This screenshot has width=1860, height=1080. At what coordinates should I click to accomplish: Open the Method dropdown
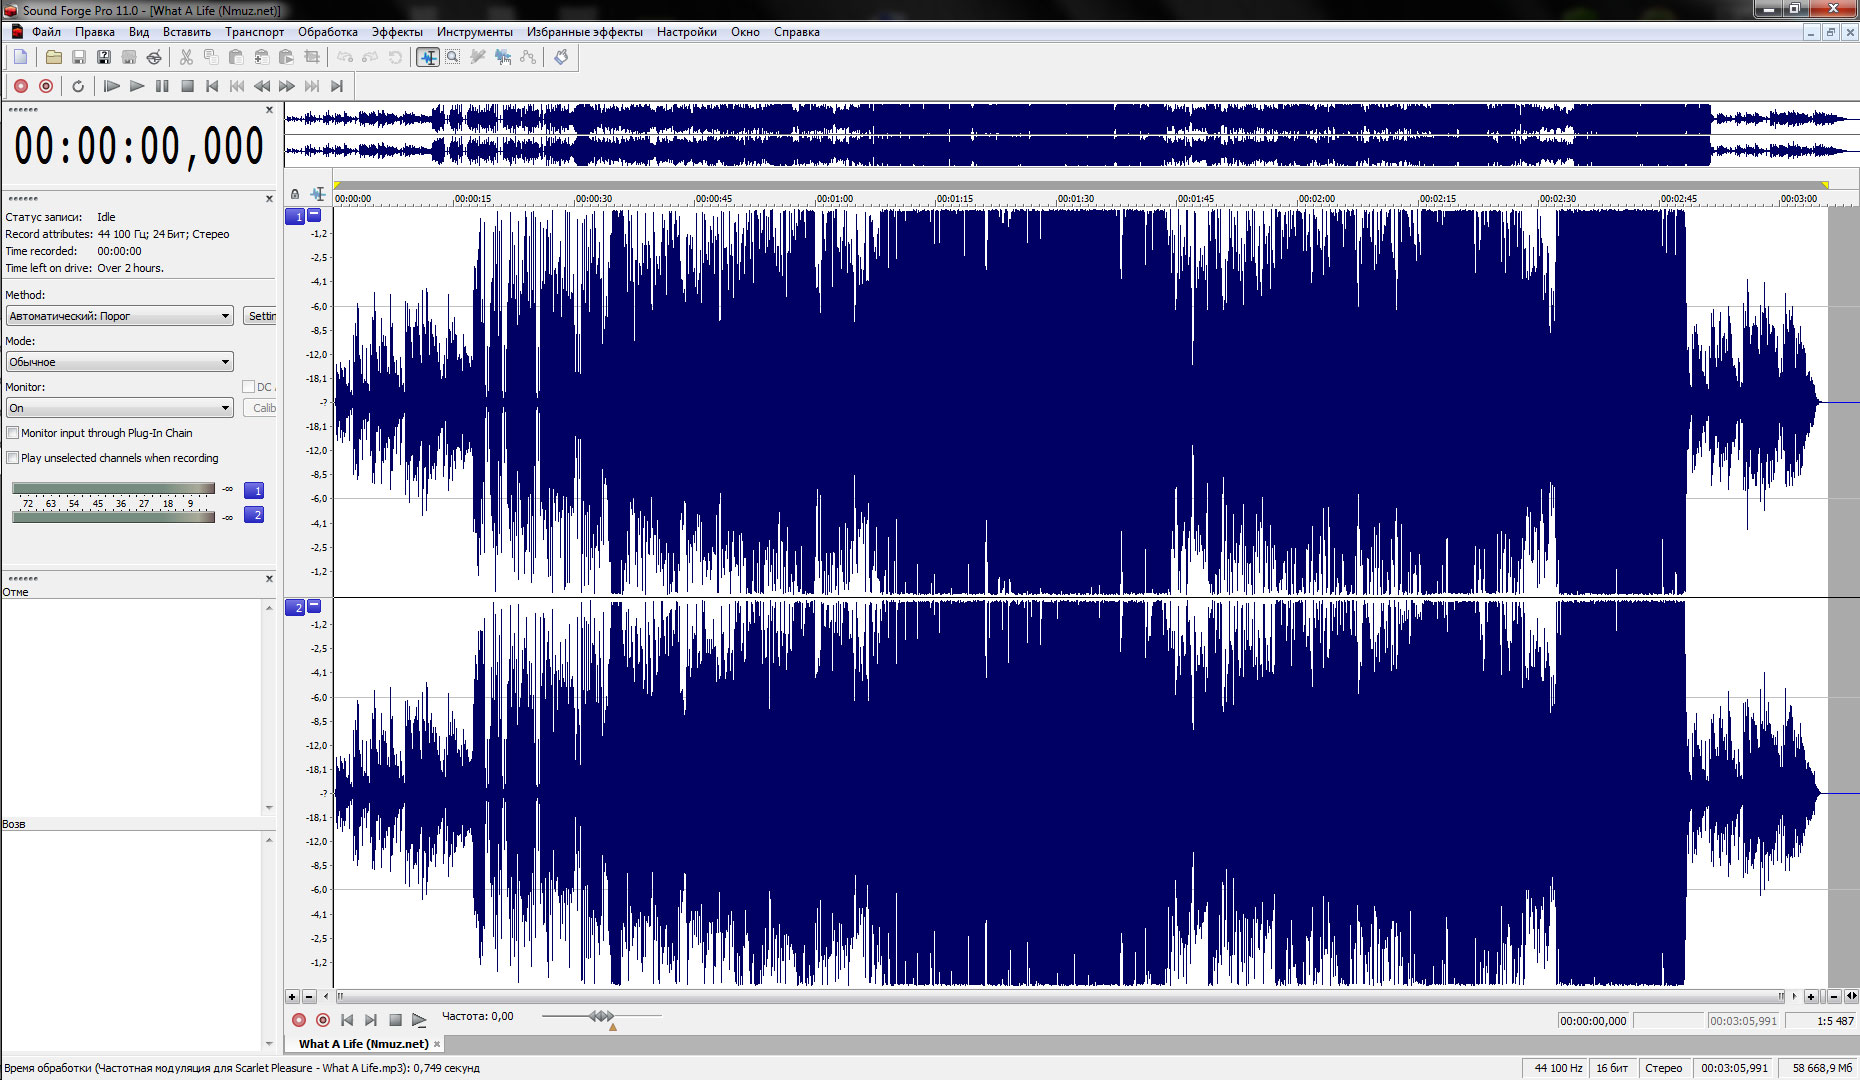120,316
